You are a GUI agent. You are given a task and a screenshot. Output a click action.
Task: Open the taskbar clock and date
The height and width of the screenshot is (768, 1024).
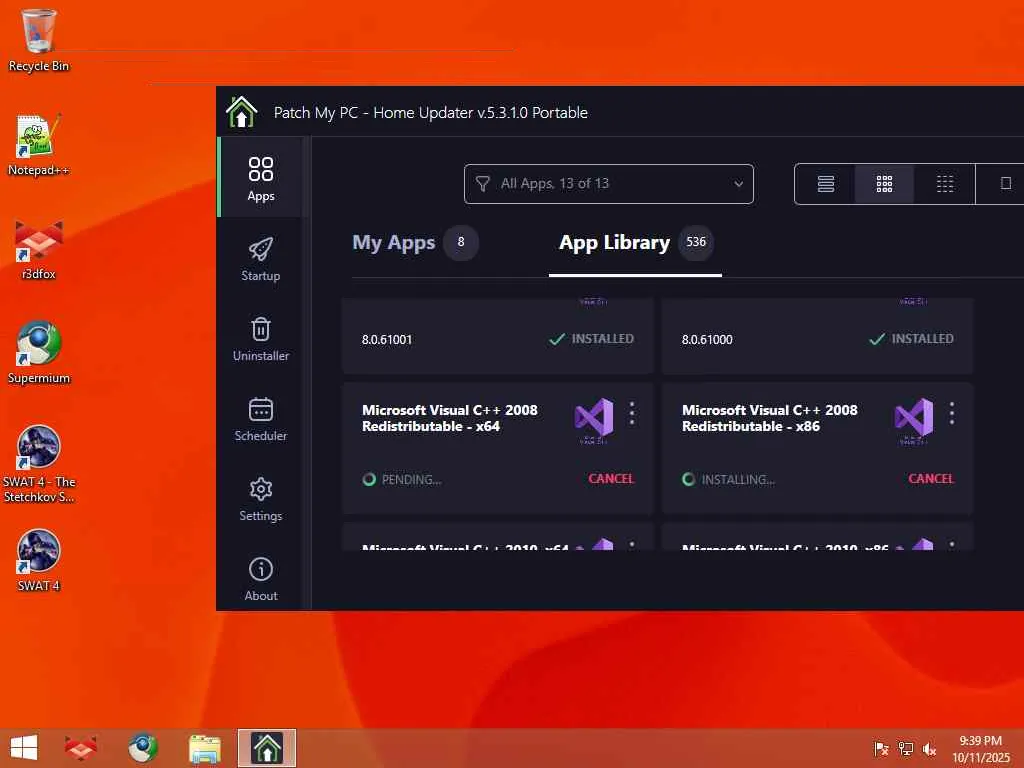point(980,749)
